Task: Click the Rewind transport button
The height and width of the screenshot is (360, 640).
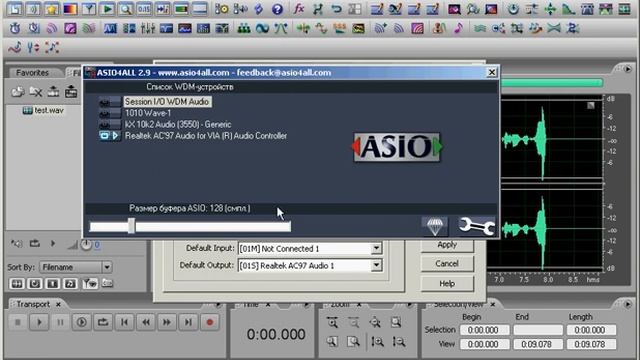Action: [x=146, y=322]
